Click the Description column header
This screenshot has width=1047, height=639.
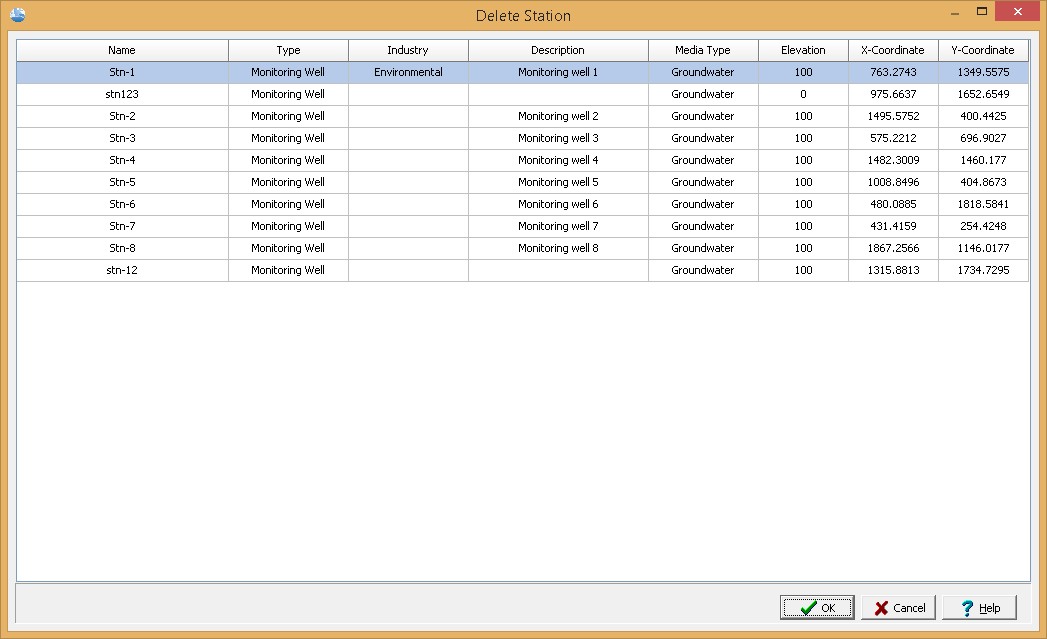[x=558, y=50]
